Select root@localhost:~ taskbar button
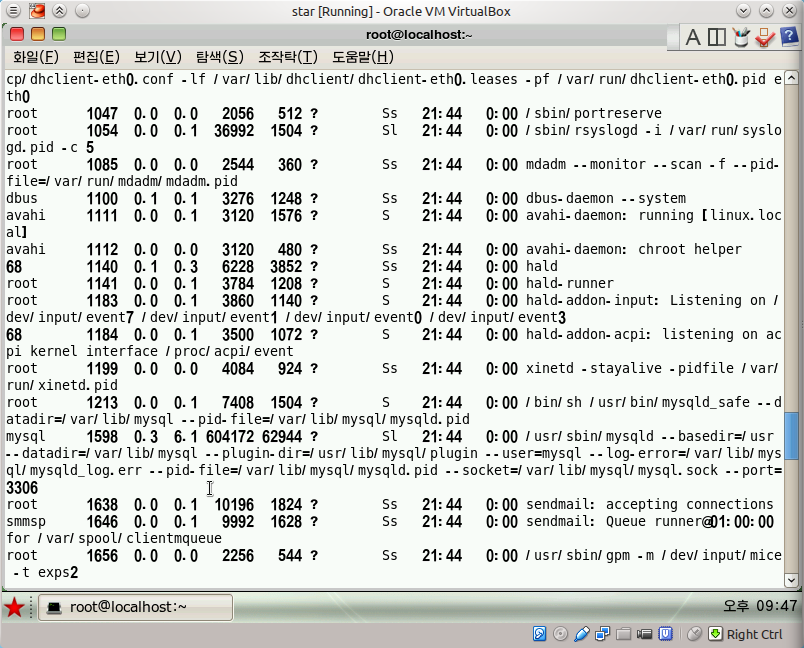Screen dimensions: 804x648 [x=136, y=608]
